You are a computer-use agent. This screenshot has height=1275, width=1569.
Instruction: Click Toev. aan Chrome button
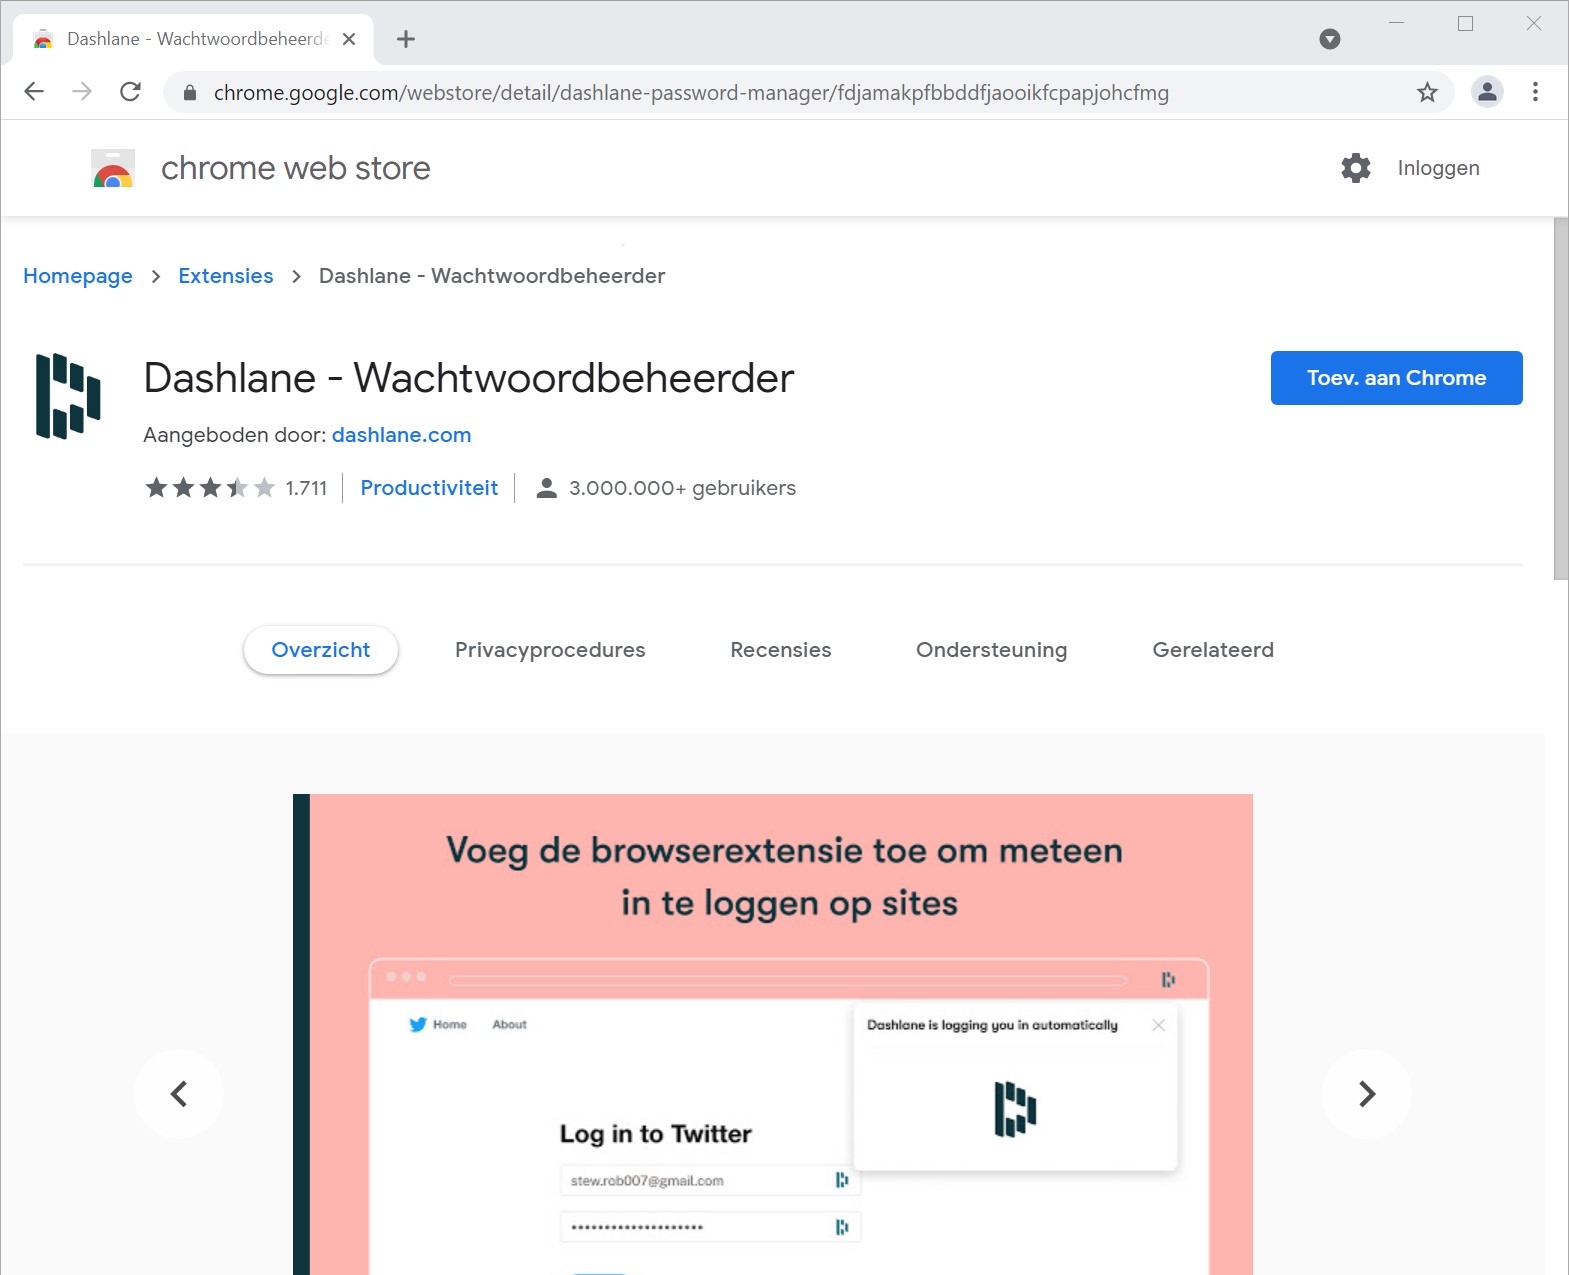click(x=1396, y=378)
